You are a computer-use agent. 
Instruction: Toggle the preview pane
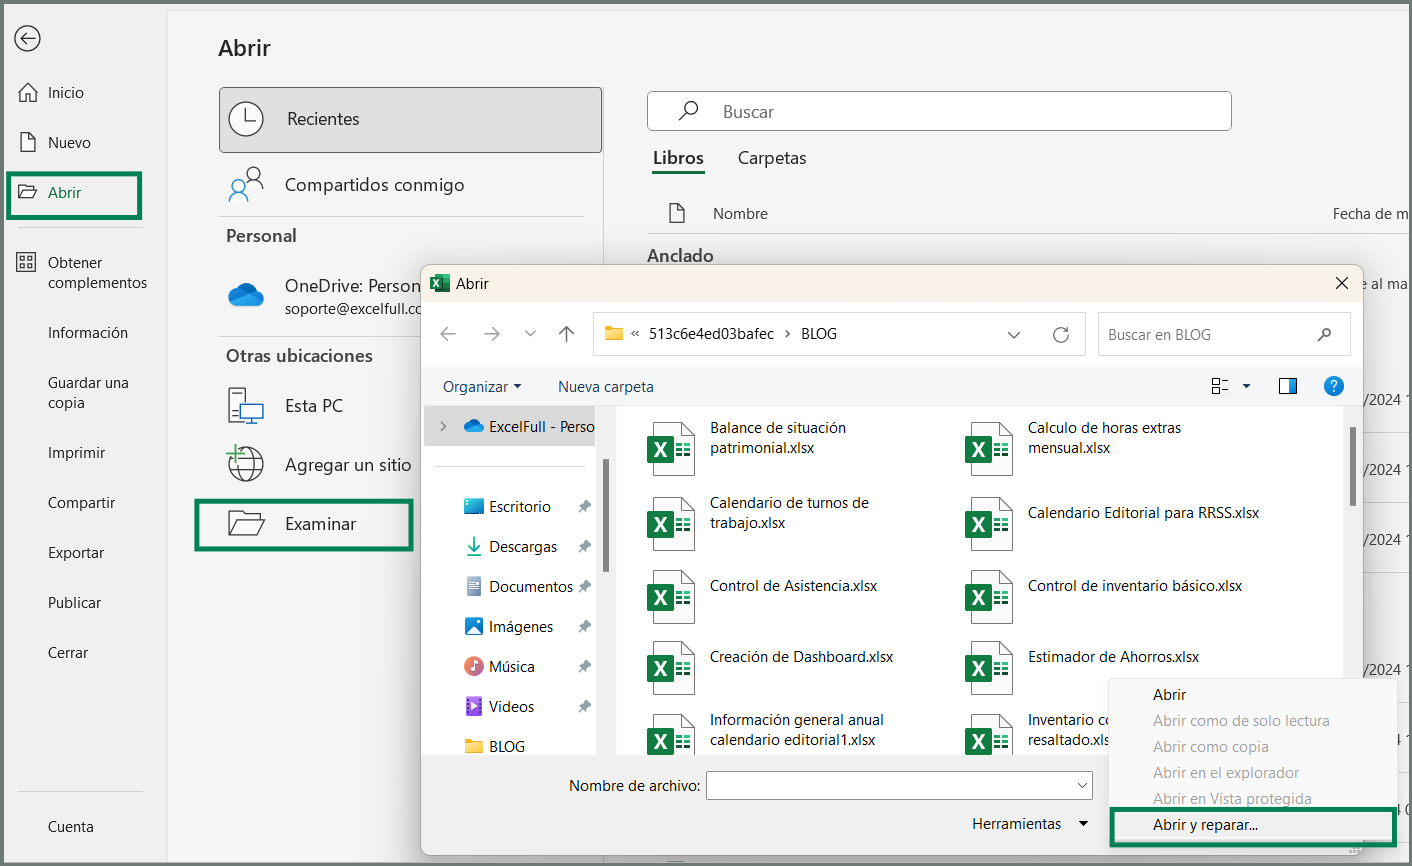(x=1288, y=386)
